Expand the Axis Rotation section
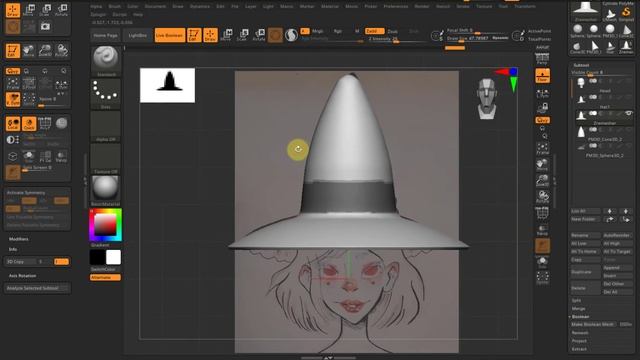Image resolution: width=640 pixels, height=360 pixels. tap(22, 276)
